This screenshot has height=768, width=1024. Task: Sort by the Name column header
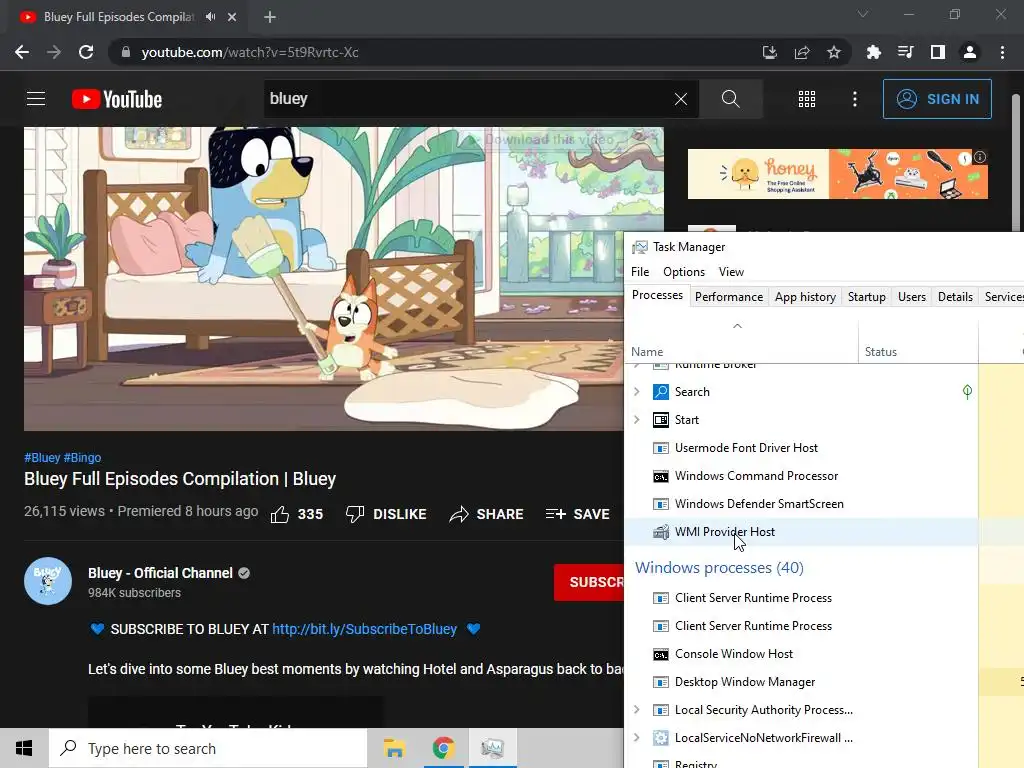tap(741, 342)
